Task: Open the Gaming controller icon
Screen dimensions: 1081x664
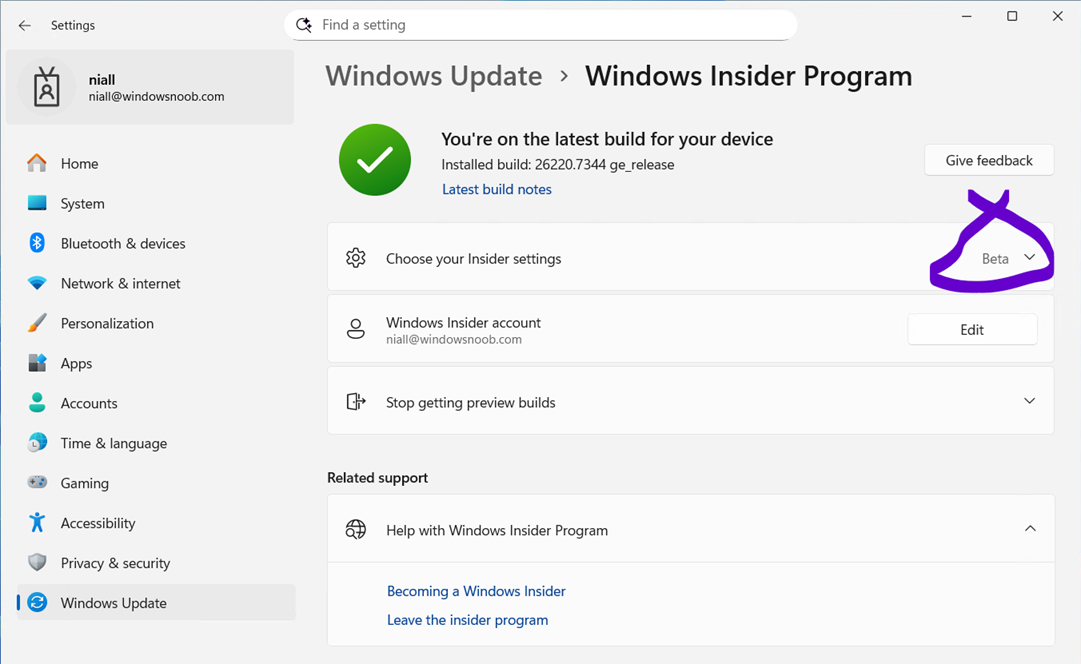Action: [37, 483]
